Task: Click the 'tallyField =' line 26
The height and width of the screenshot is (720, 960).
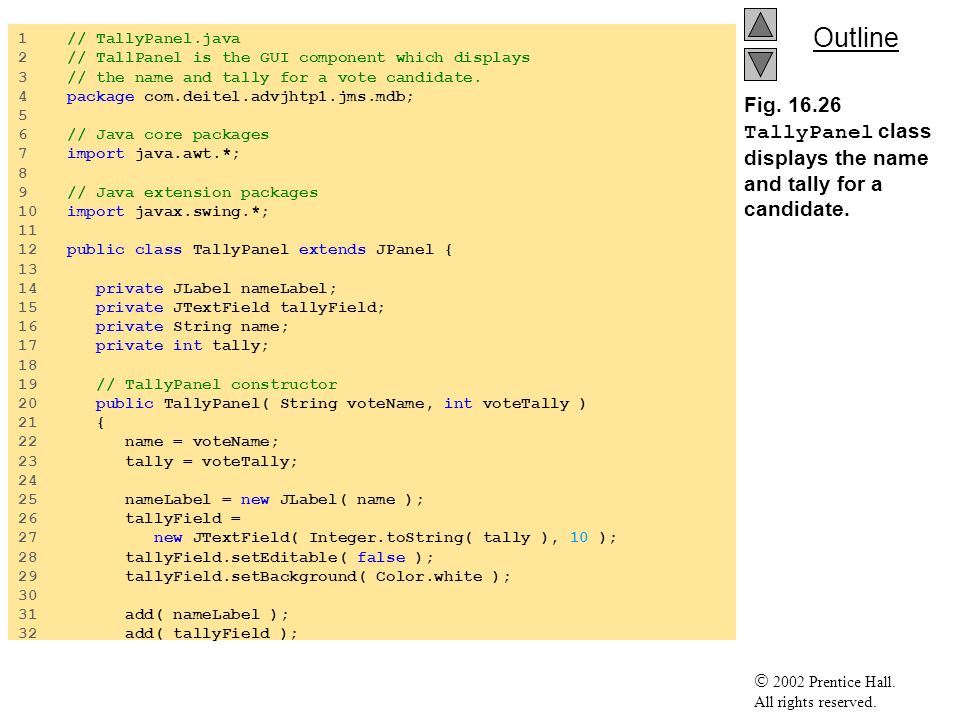Action: (182, 519)
